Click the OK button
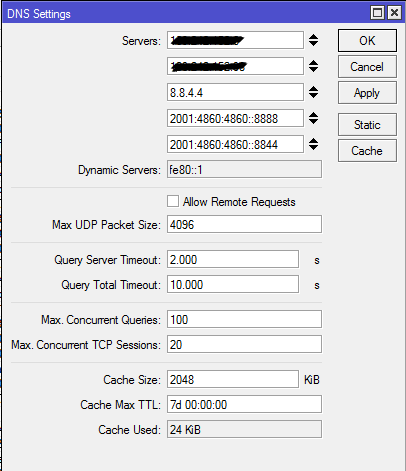 click(x=367, y=40)
